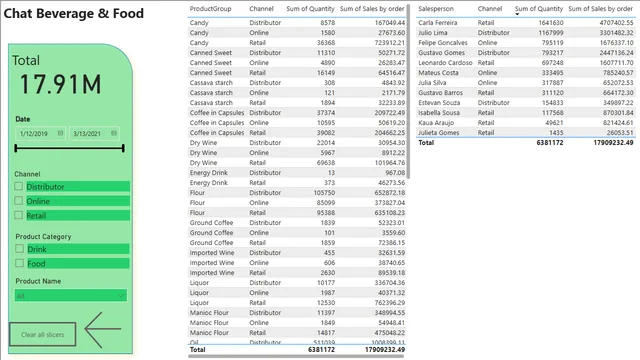Click the Manioc Flour Retail row
Viewport: 640px width, 360px height.
click(297, 333)
